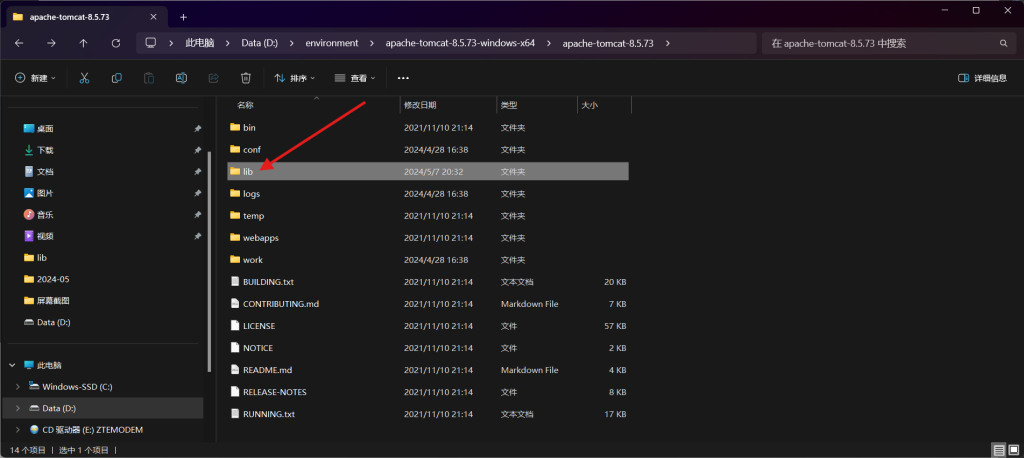This screenshot has height=458, width=1024.
Task: Open the 排序 (Sort) dropdown
Action: click(x=295, y=78)
